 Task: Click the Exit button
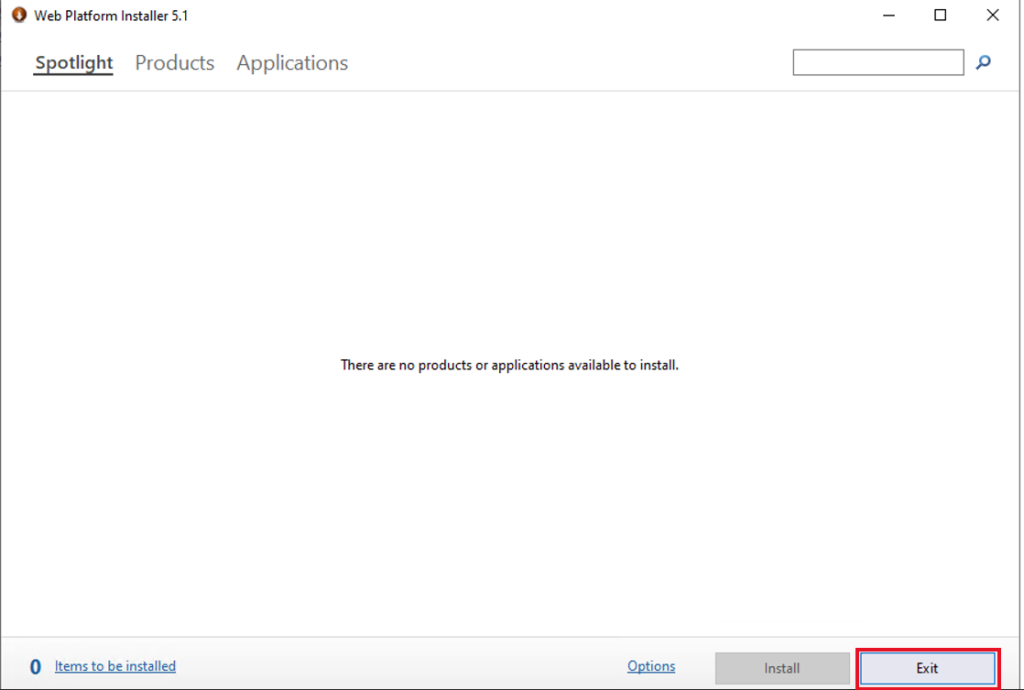click(x=927, y=668)
